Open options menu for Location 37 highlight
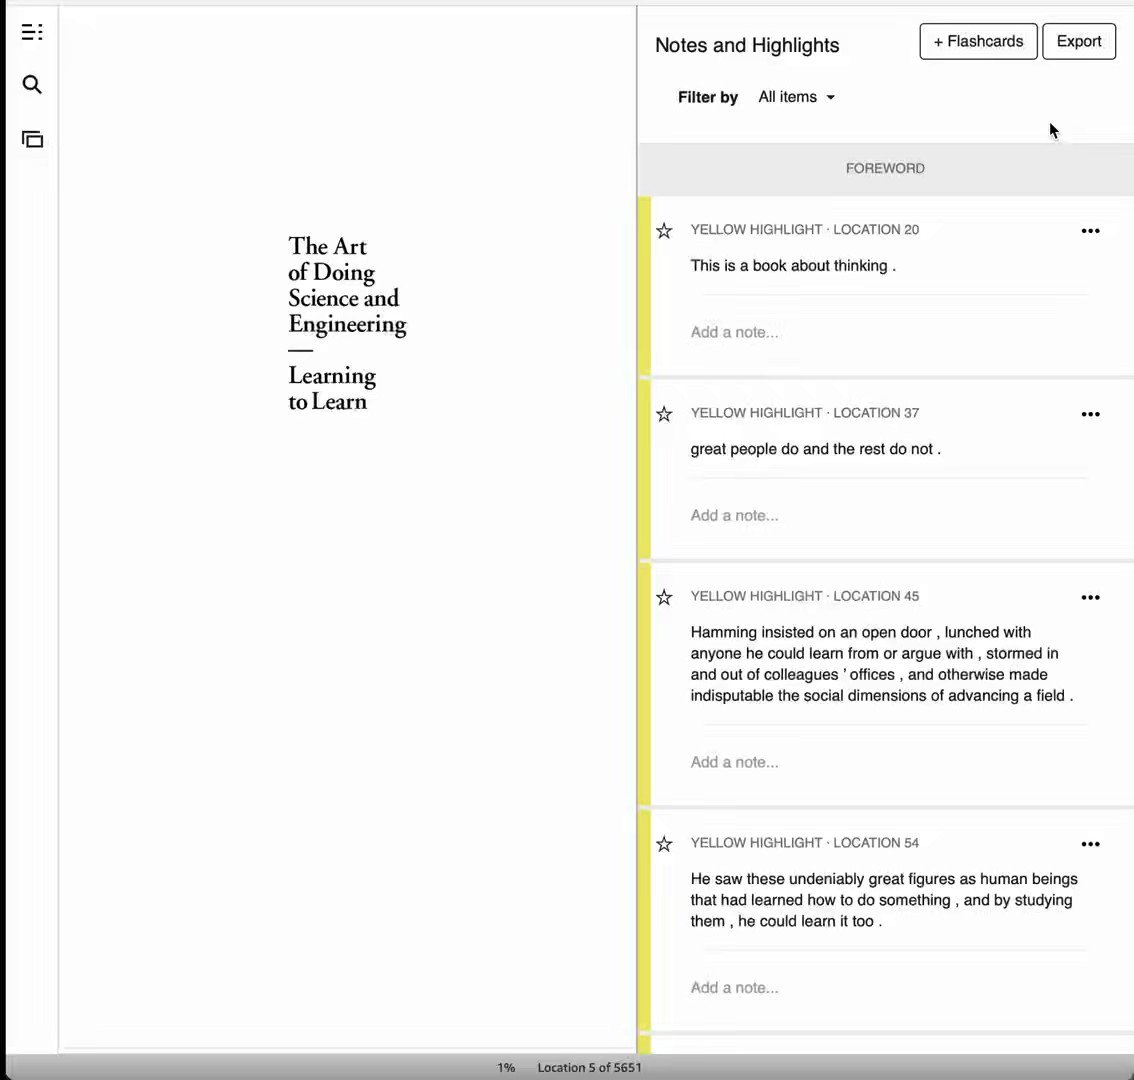The image size is (1134, 1080). coord(1090,413)
